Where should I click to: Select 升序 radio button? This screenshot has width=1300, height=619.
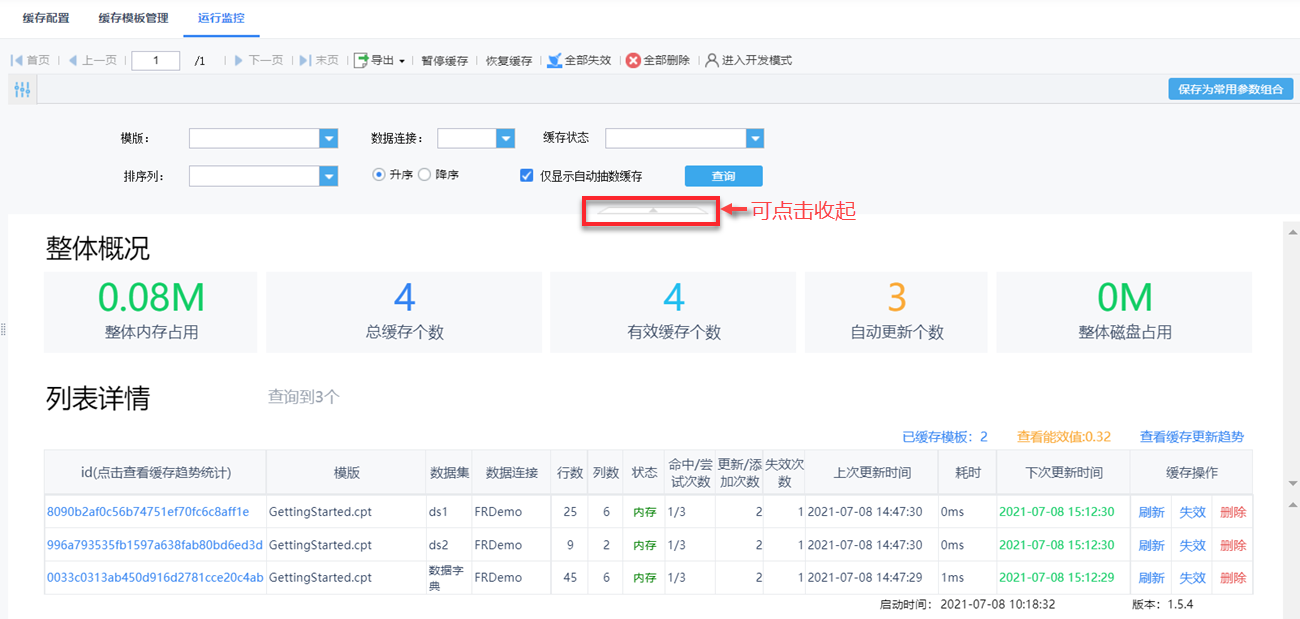[379, 175]
